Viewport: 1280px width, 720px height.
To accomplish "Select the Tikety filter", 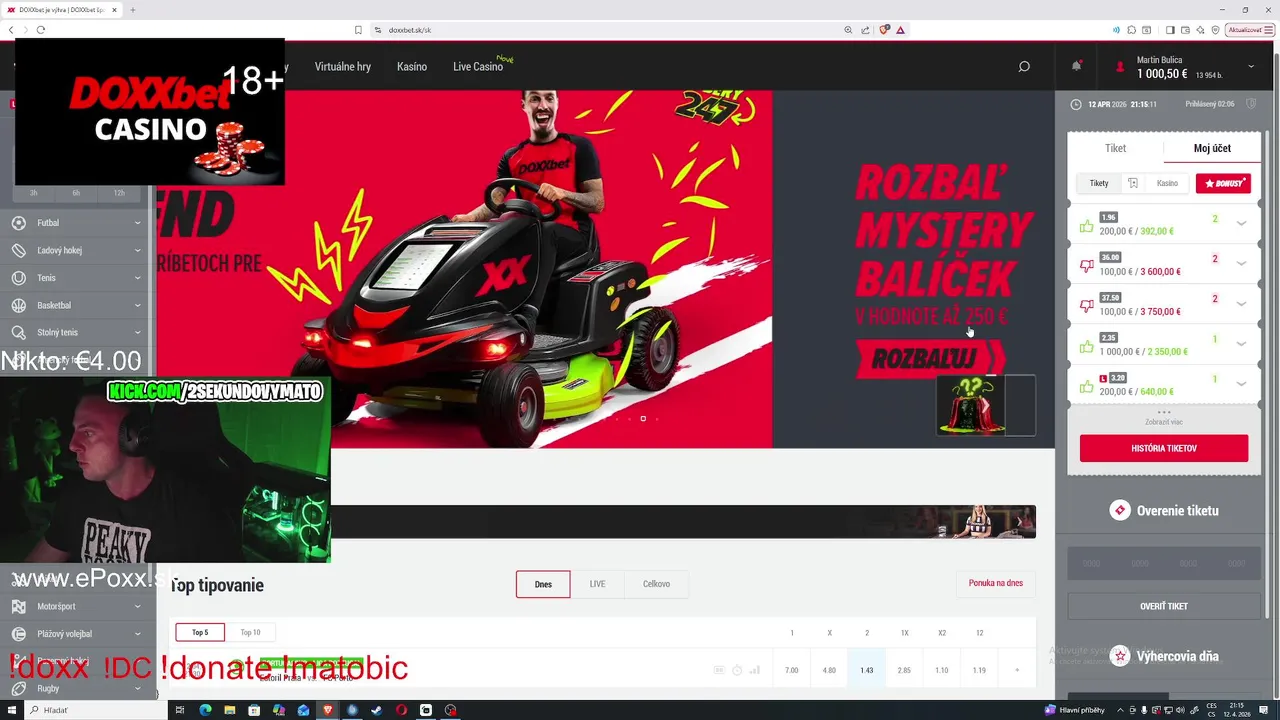I will click(x=1099, y=183).
